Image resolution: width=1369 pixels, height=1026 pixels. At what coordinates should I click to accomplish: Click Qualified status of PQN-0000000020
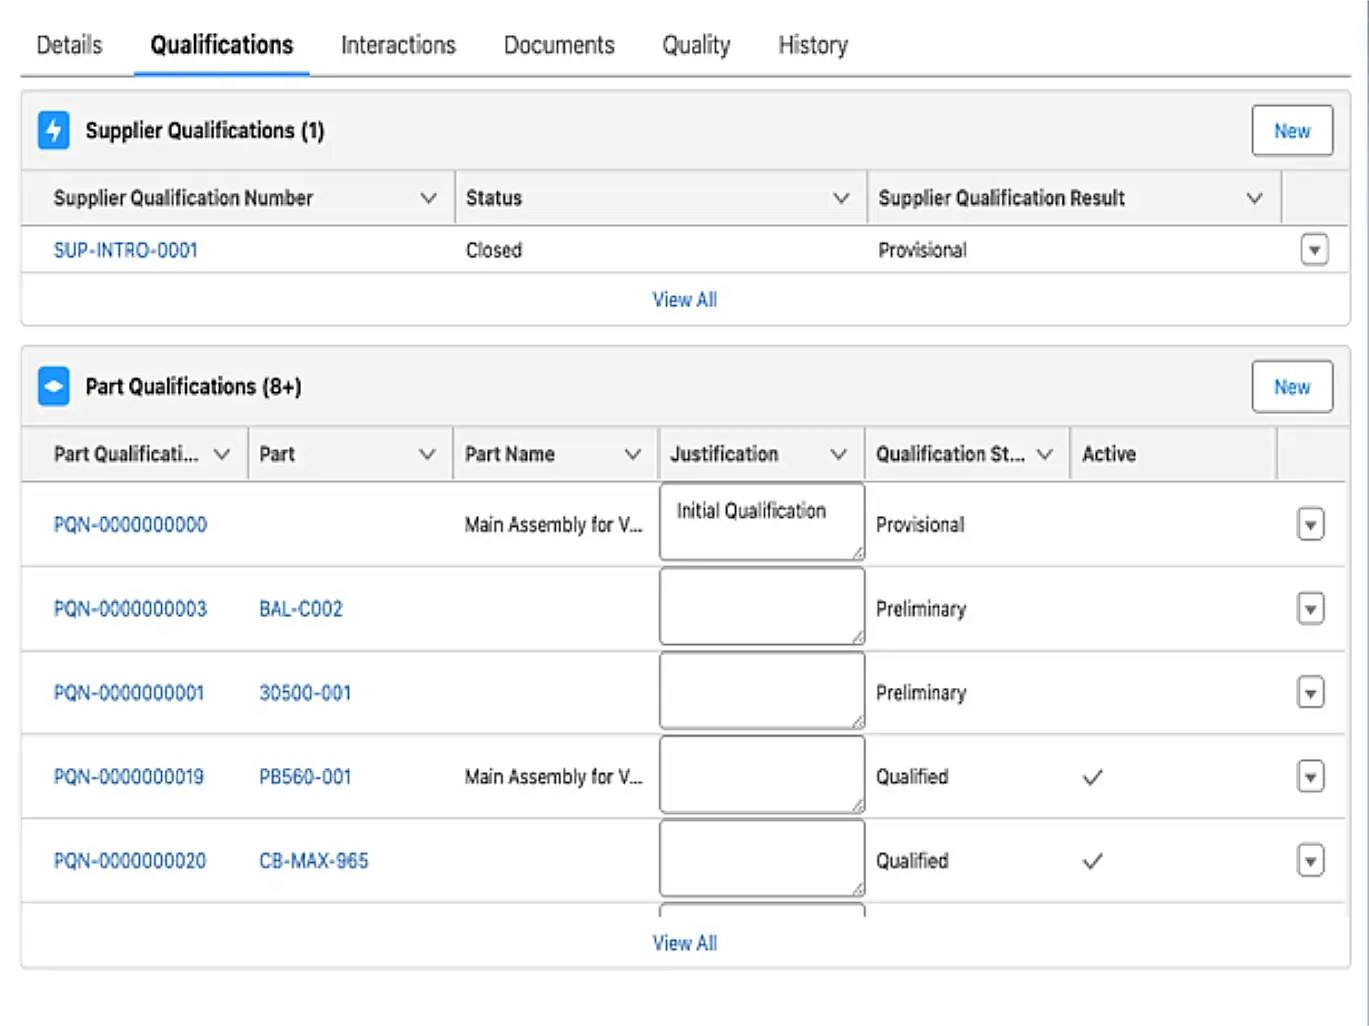912,860
